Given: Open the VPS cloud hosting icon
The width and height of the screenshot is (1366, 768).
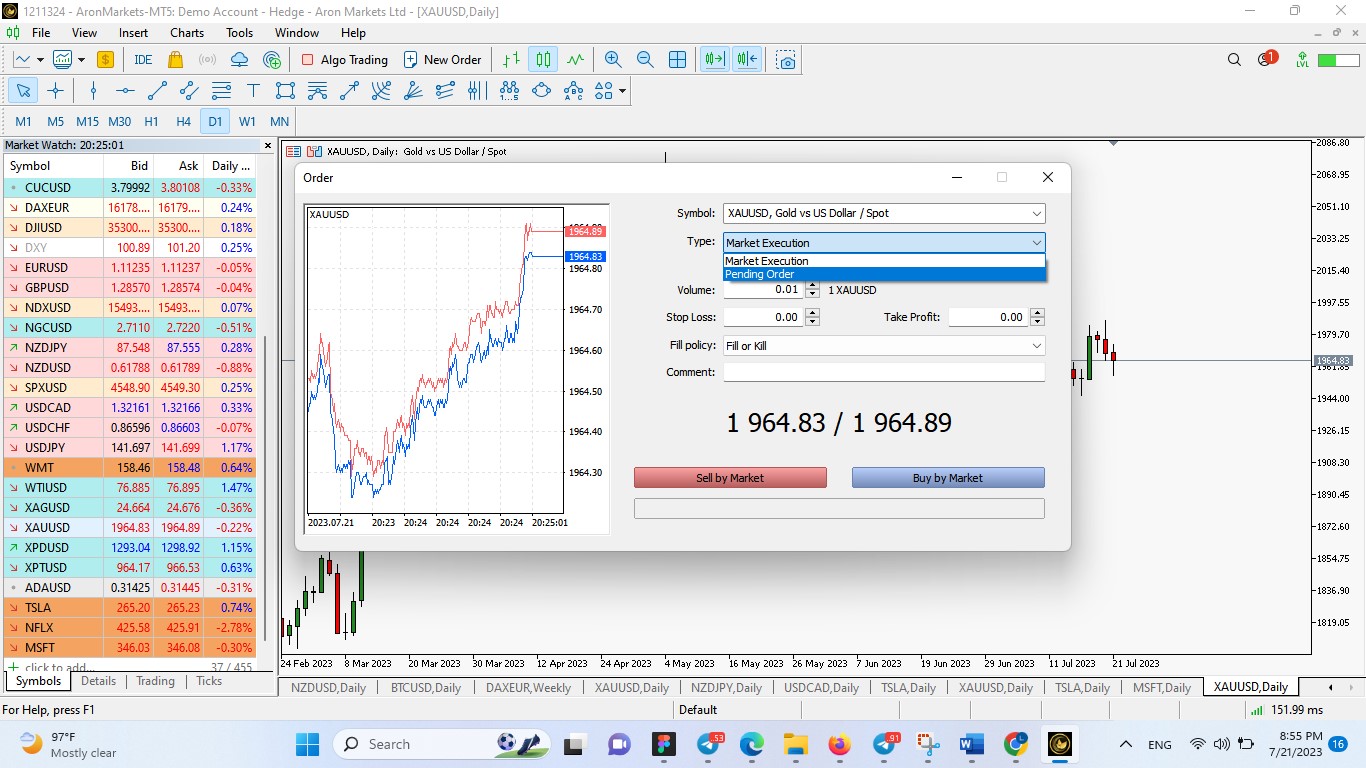Looking at the screenshot, I should 240,60.
